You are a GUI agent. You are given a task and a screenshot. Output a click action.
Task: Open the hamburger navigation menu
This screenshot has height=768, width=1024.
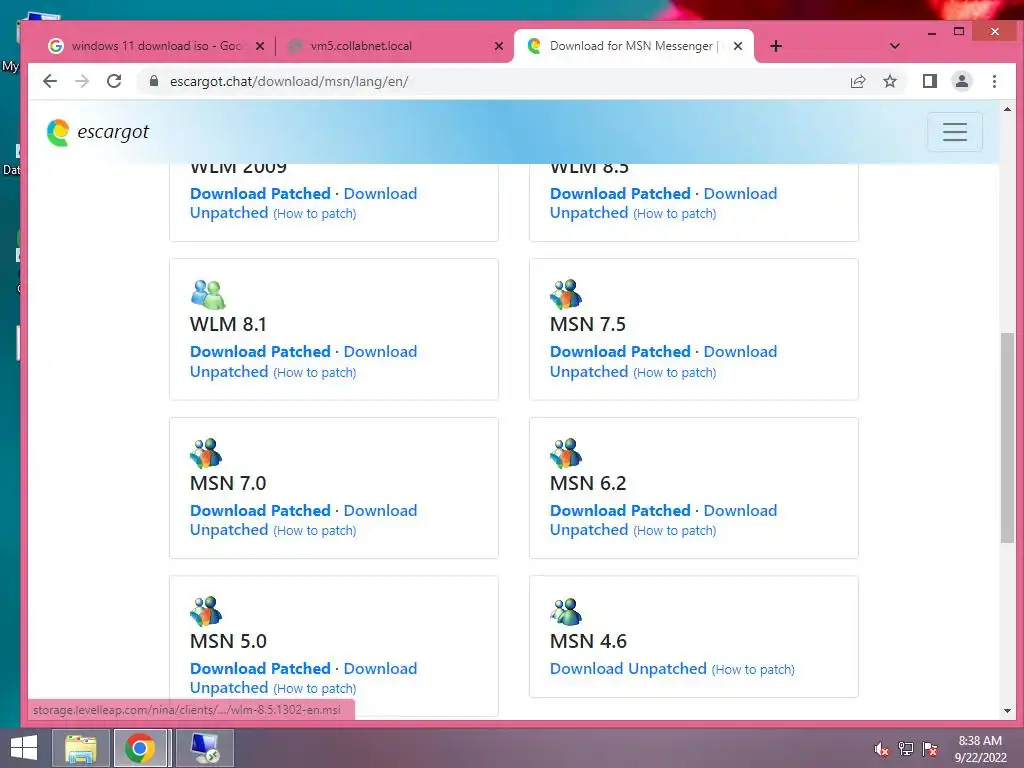954,132
